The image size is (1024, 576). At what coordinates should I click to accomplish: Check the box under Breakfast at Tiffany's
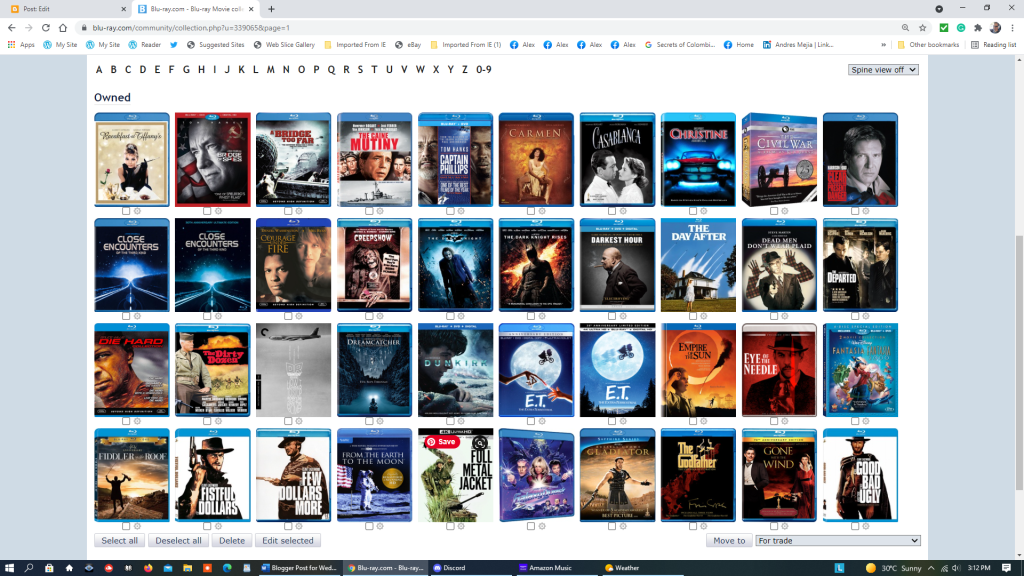click(x=126, y=211)
